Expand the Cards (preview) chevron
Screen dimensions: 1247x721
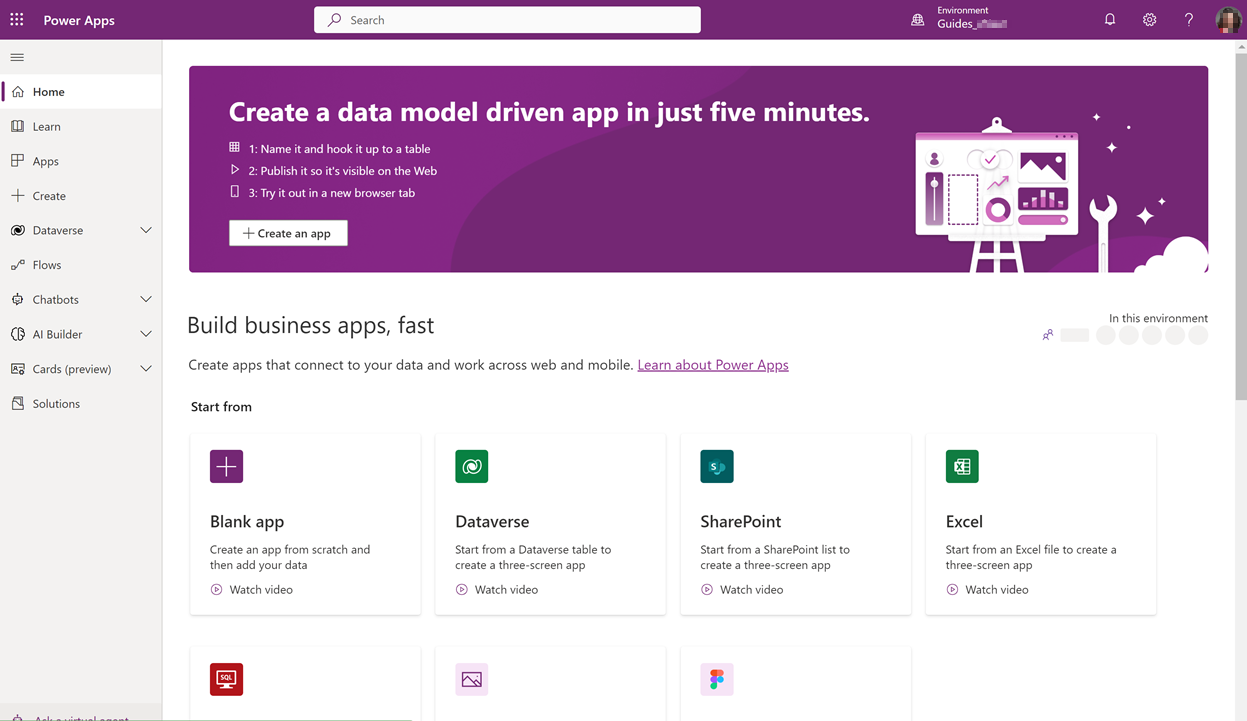pos(146,369)
